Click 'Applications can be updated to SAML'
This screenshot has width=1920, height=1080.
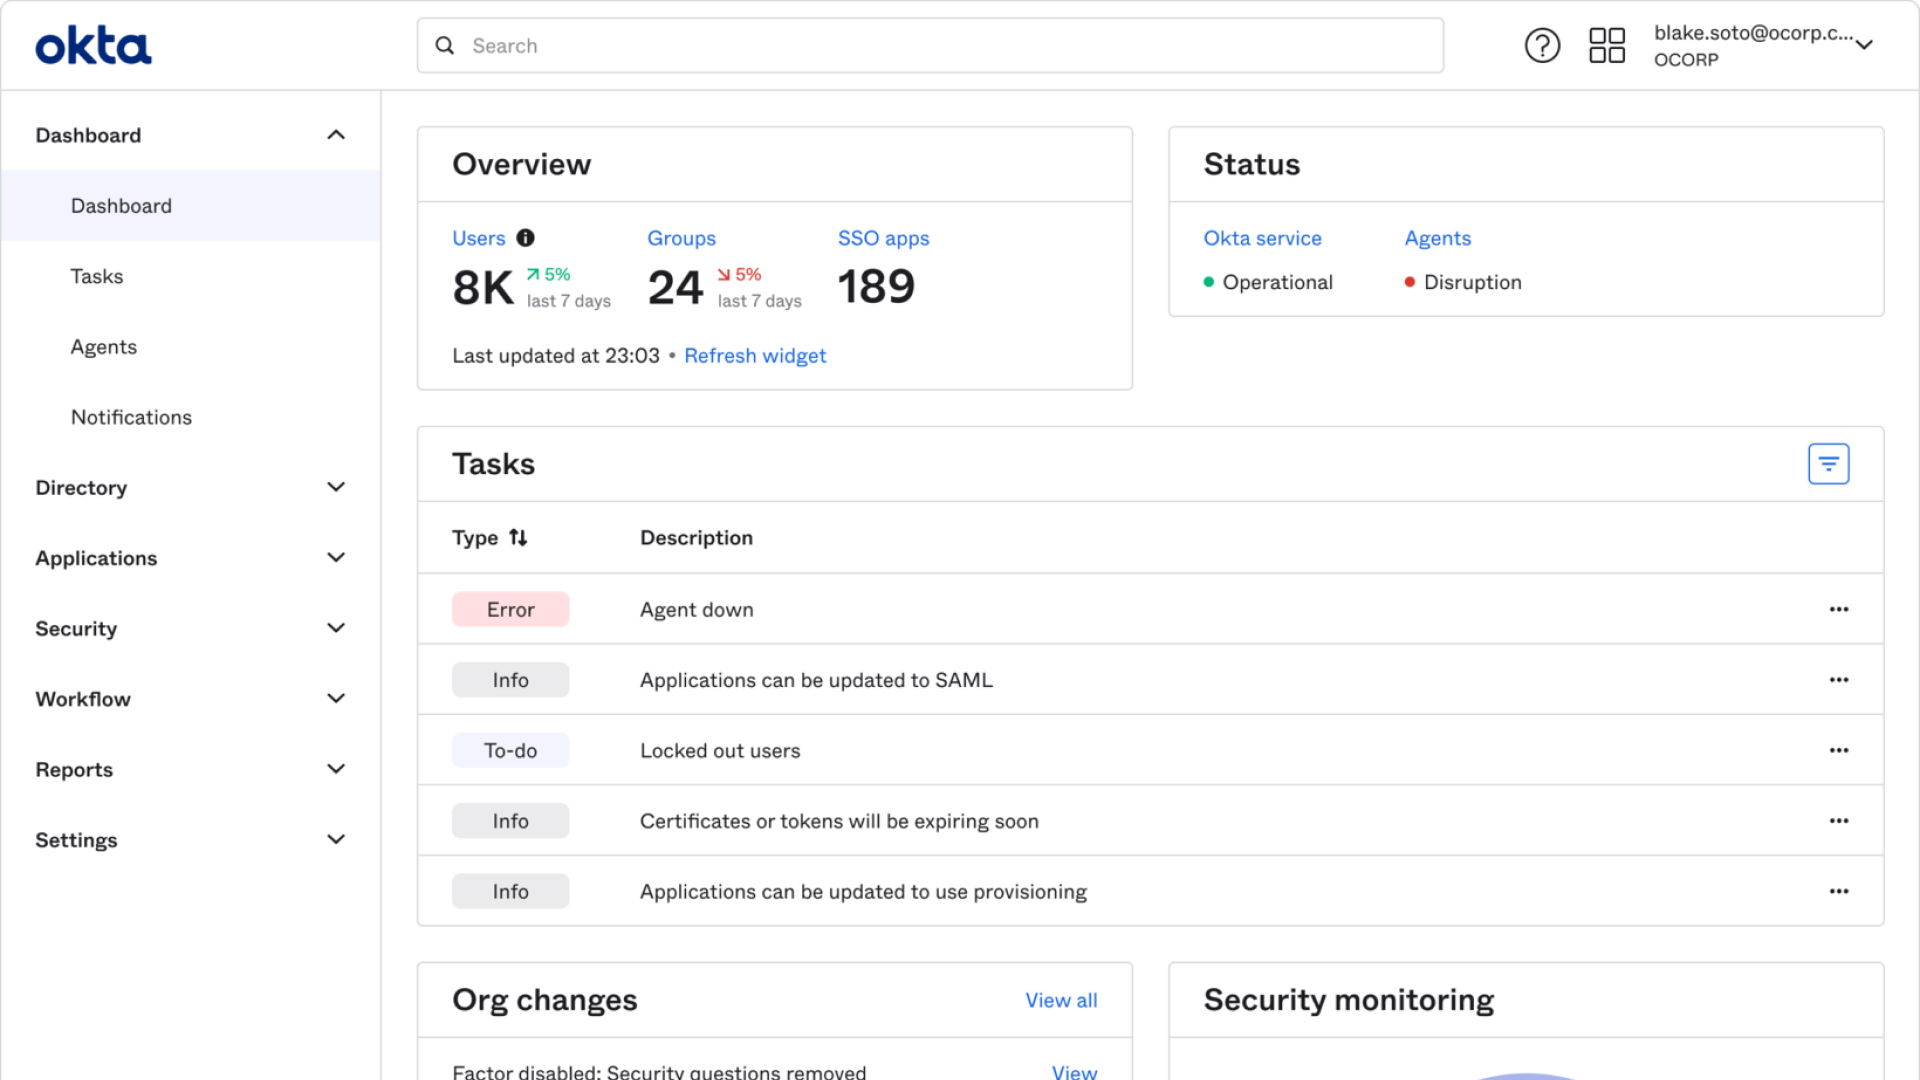click(816, 680)
